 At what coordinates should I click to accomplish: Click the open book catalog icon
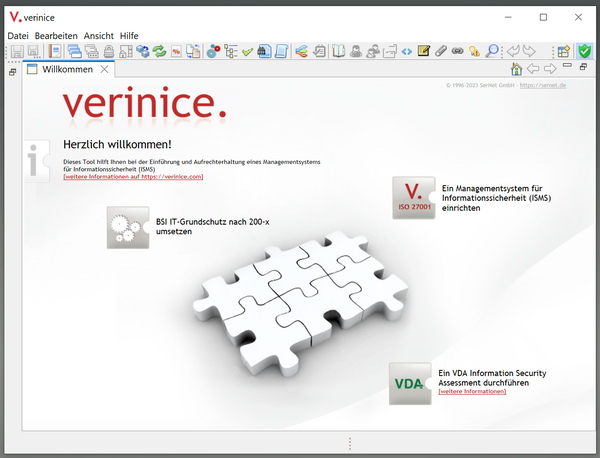tap(338, 51)
